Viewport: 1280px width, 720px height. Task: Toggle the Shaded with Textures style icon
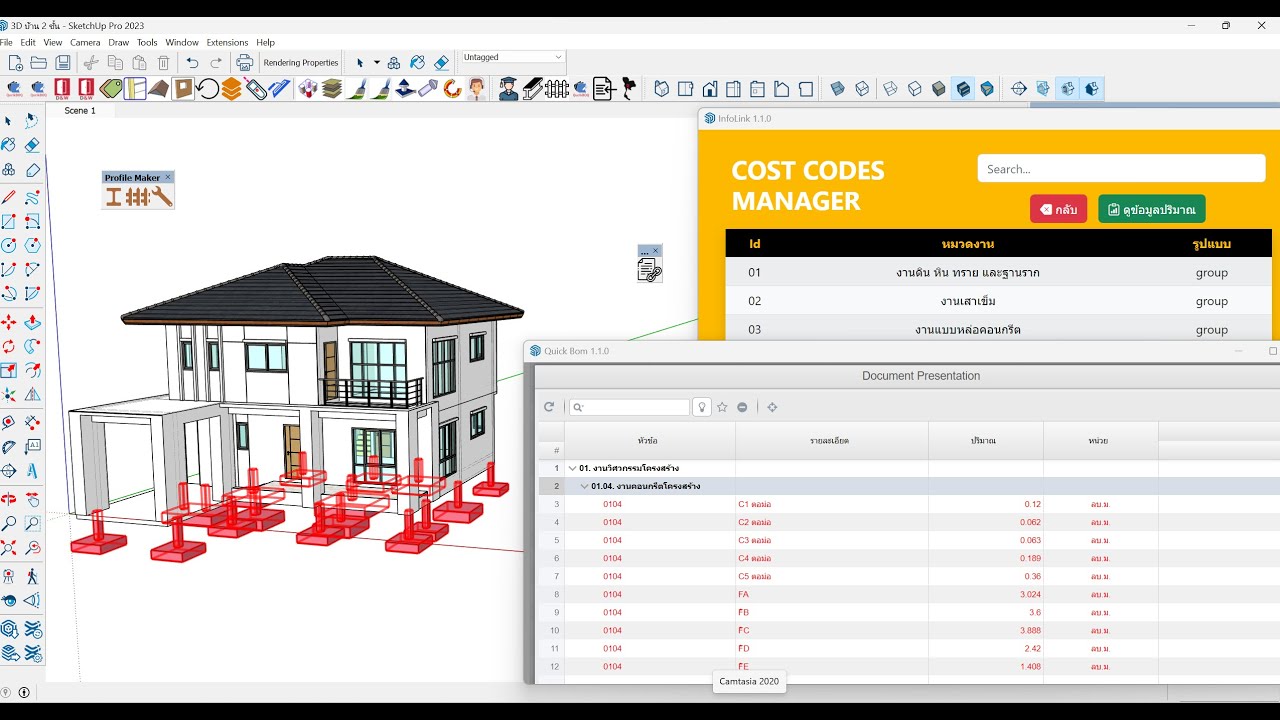click(x=963, y=89)
